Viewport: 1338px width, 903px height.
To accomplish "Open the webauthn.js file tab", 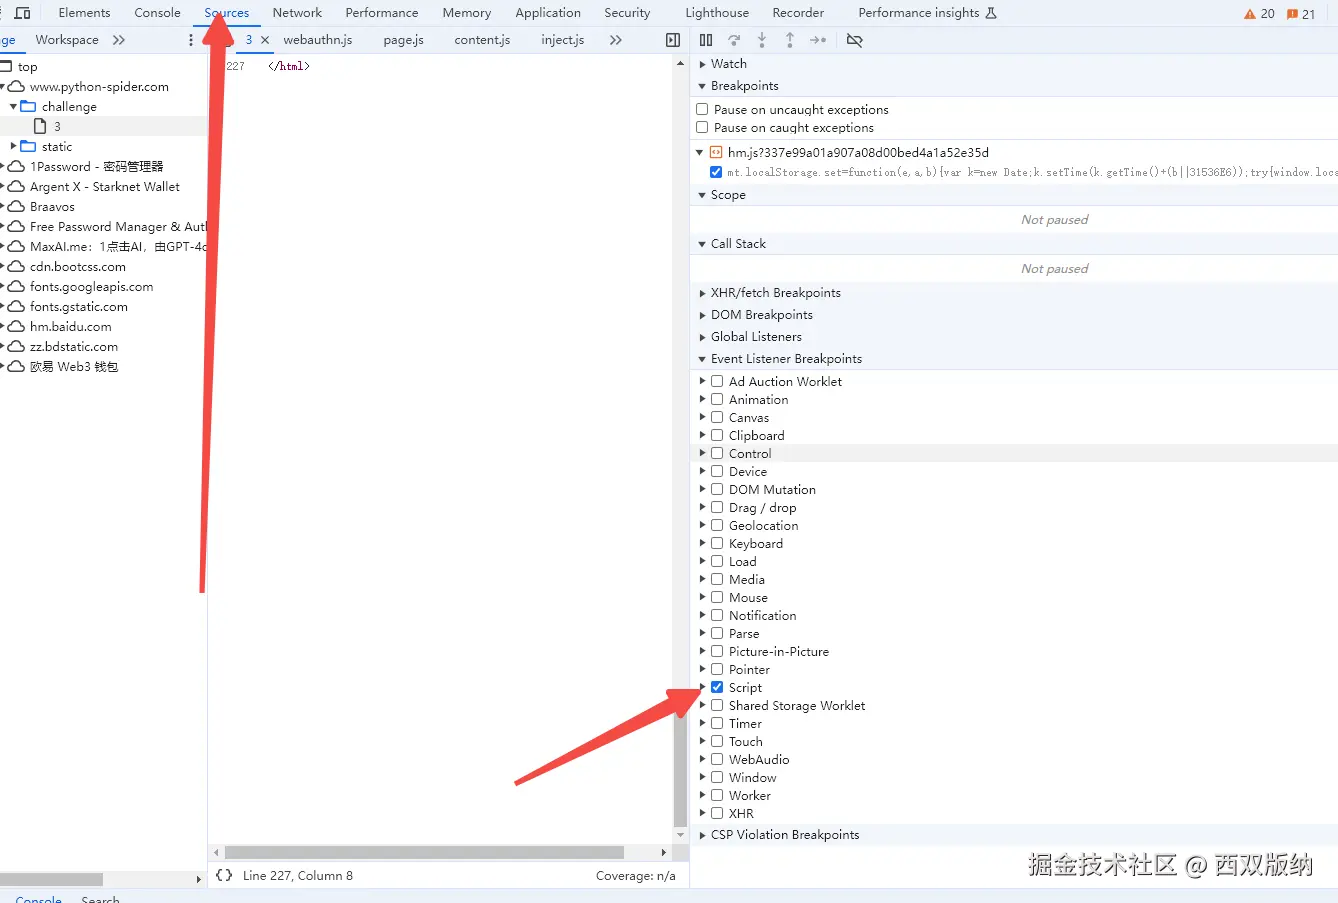I will click(317, 40).
